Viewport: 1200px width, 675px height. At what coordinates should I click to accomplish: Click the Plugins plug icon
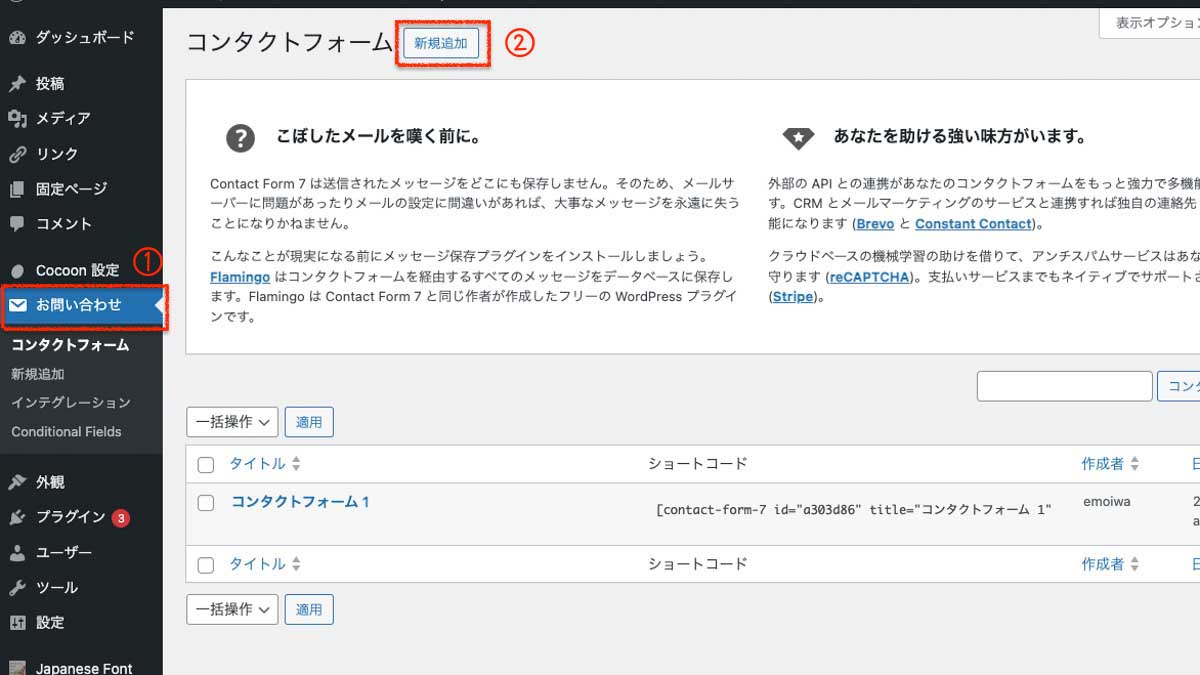click(x=17, y=517)
